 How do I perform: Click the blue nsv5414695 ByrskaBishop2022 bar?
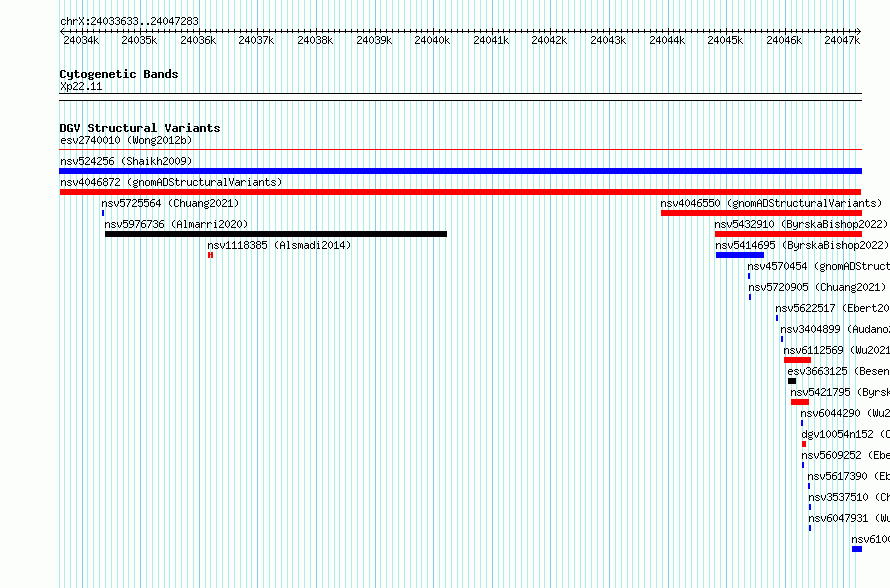coord(740,255)
